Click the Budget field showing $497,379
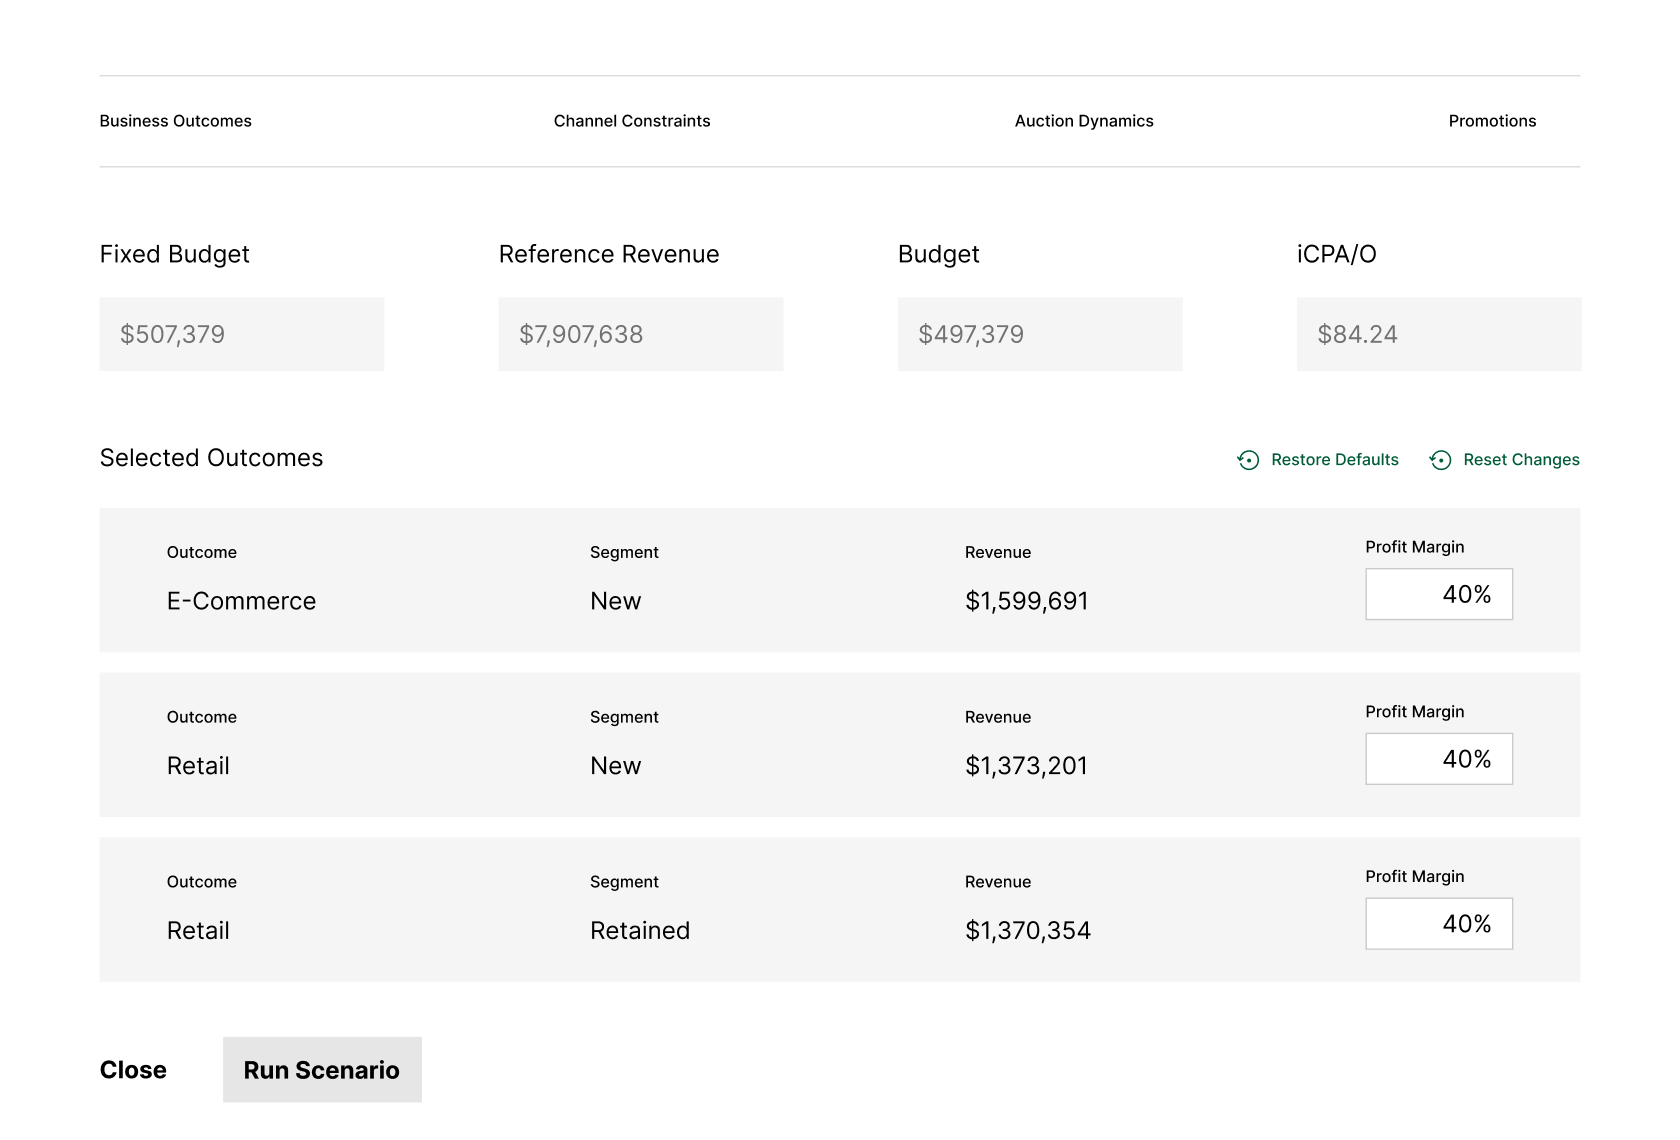The height and width of the screenshot is (1140, 1680). (x=1040, y=334)
